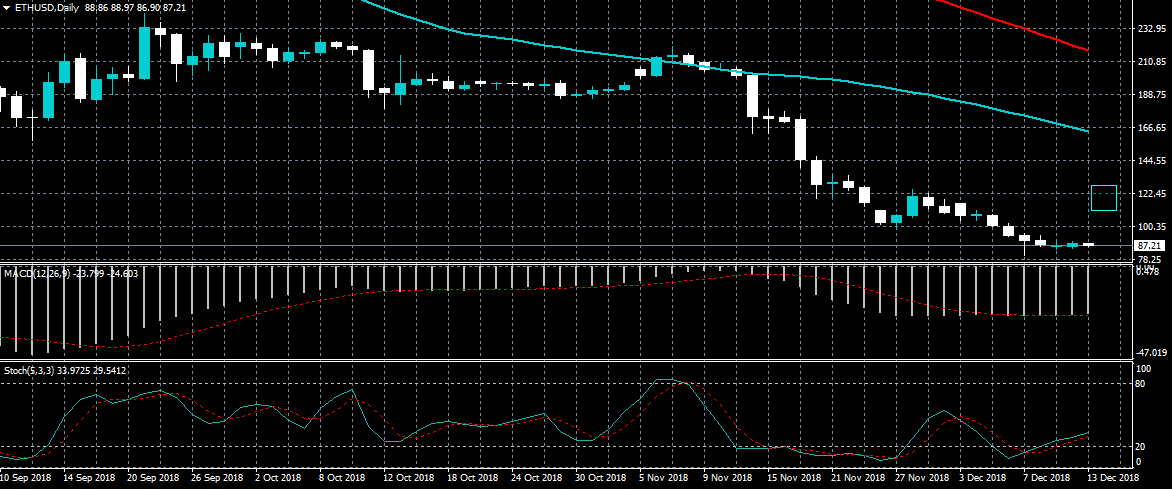
Task: Click the Stochastic 20 level label
Action: pos(1138,447)
